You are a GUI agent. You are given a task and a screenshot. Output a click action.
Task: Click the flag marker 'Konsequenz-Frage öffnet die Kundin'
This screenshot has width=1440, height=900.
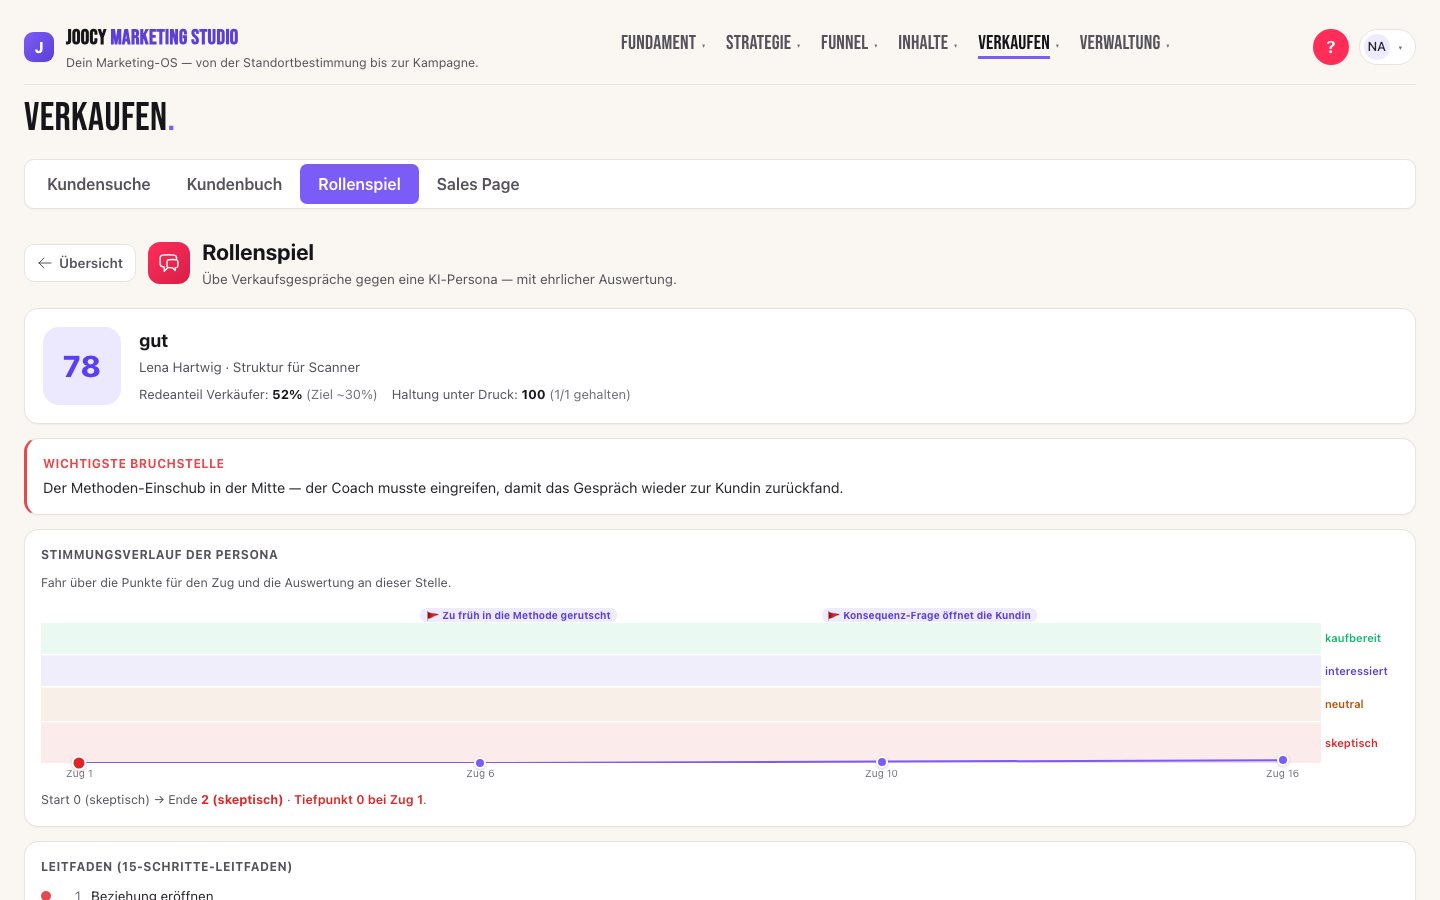point(929,616)
